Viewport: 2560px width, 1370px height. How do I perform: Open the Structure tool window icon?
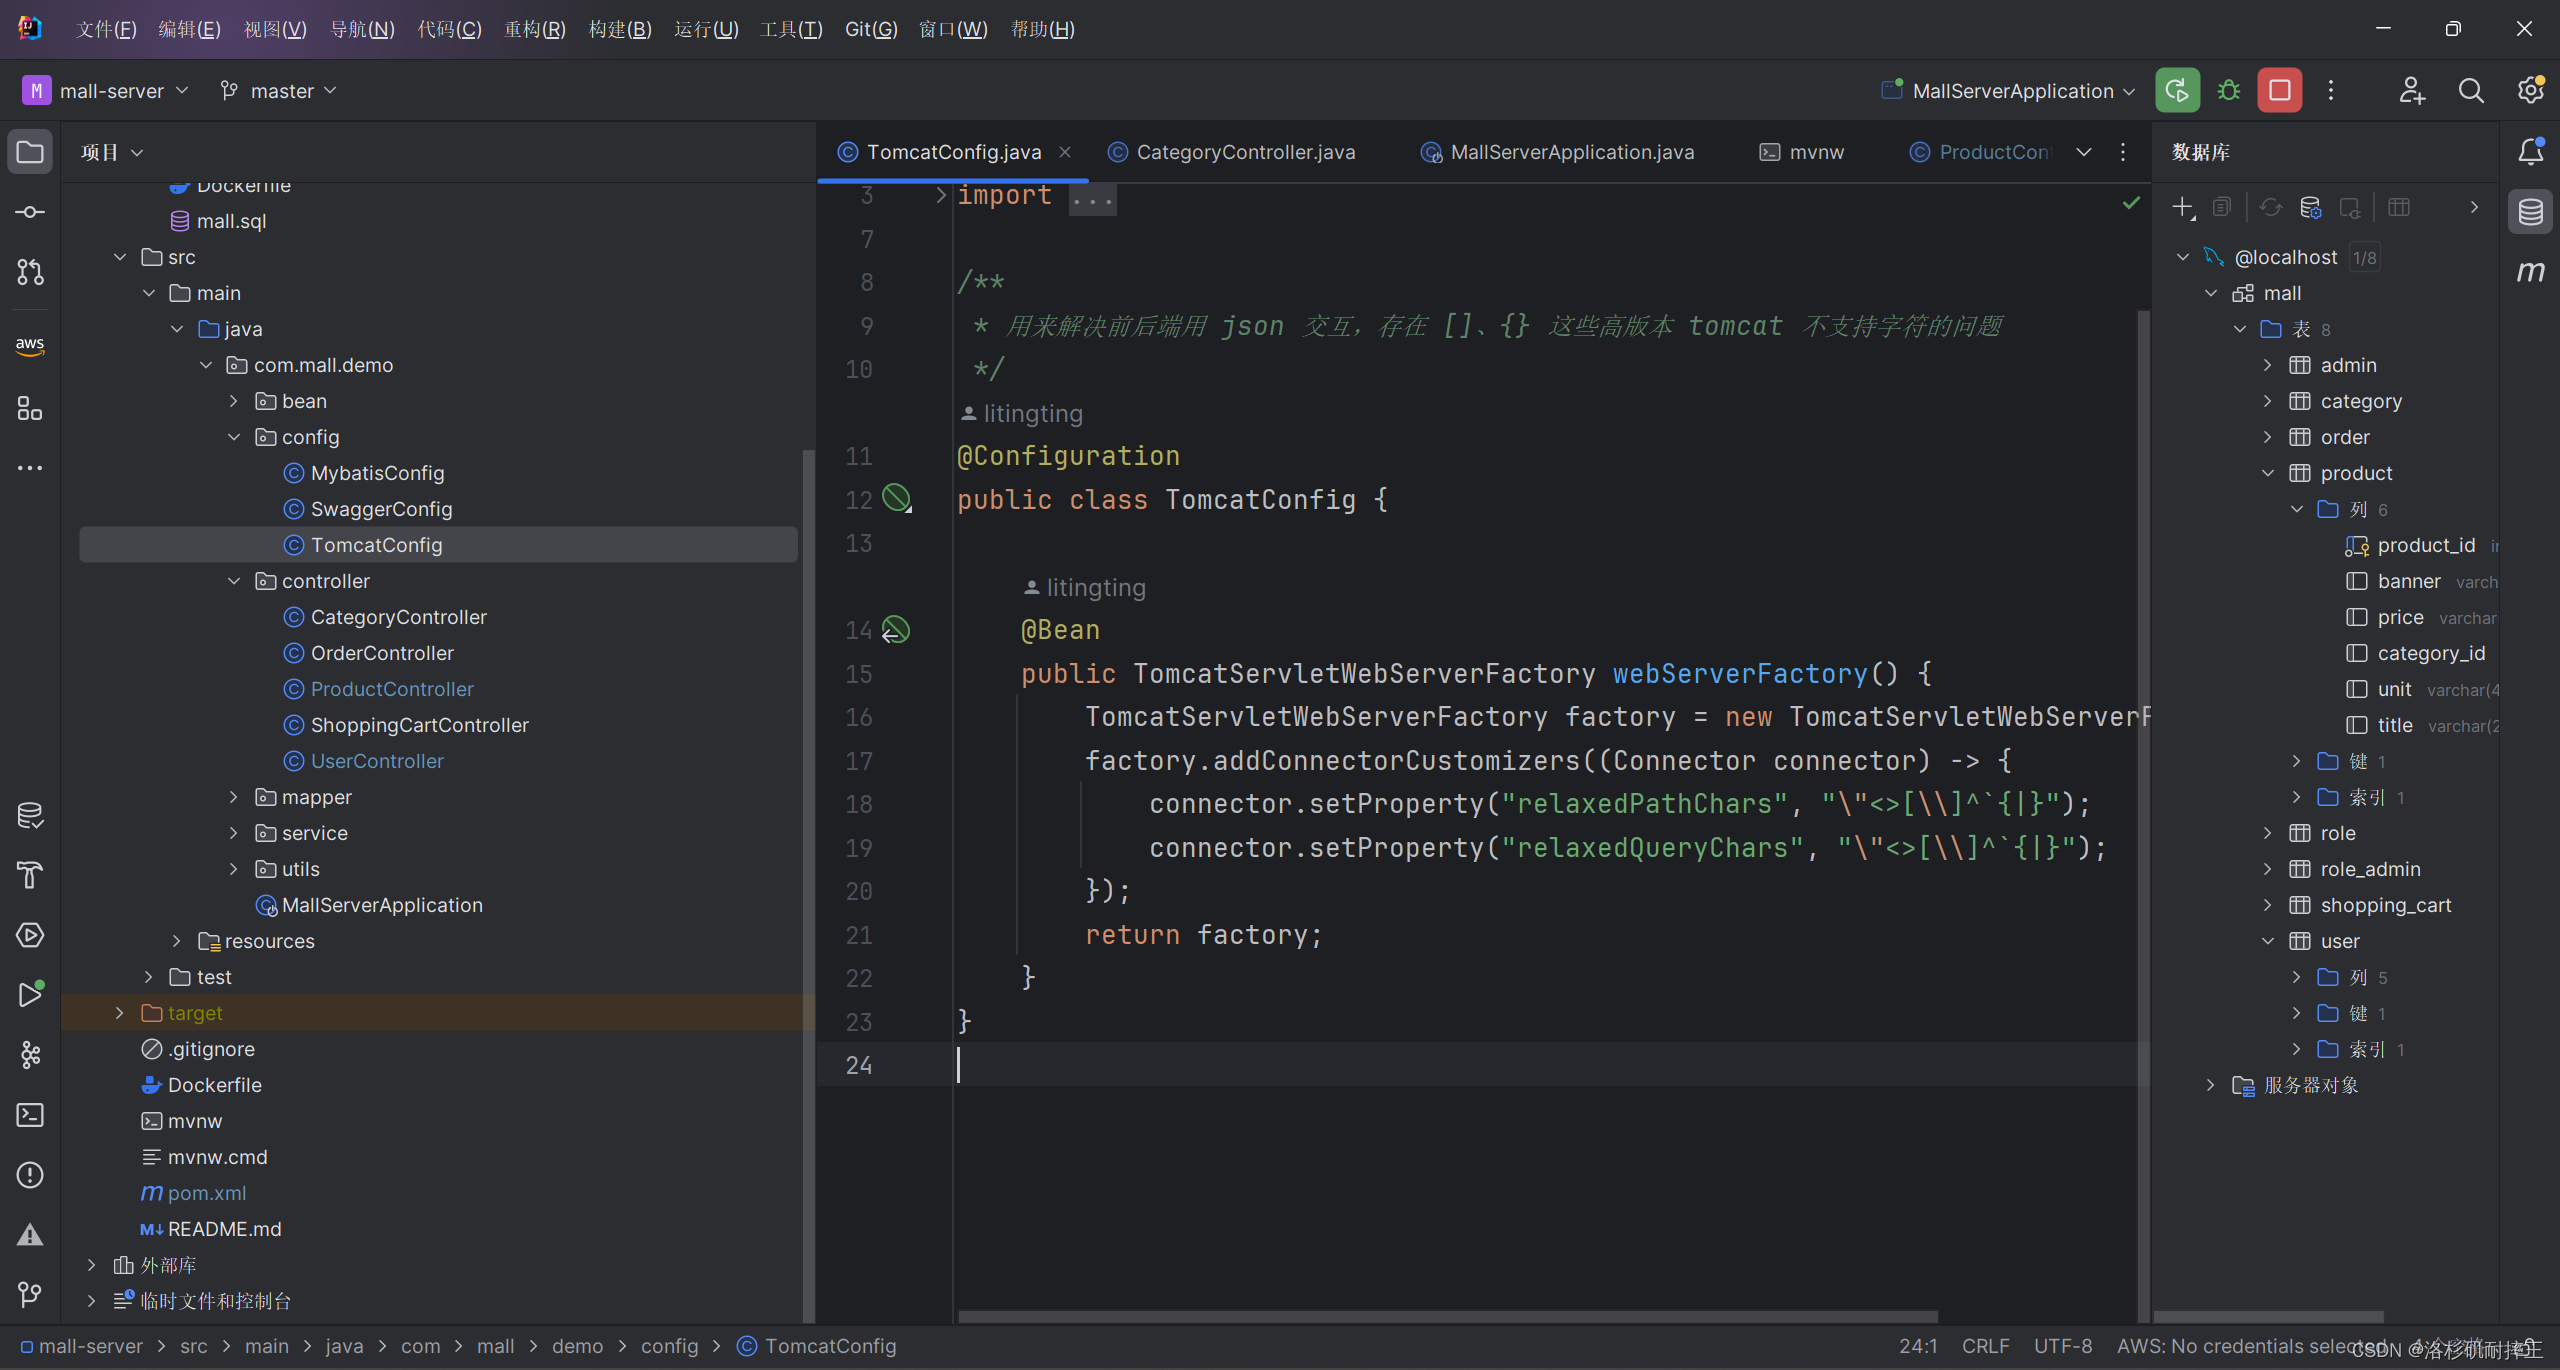(30, 408)
